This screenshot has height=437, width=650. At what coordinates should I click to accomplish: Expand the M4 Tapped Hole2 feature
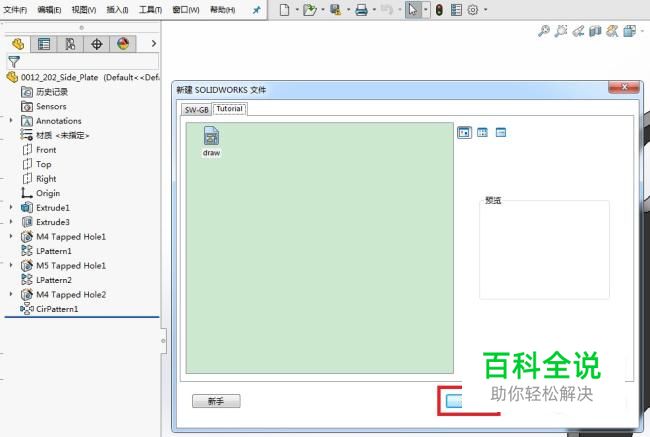[x=11, y=294]
